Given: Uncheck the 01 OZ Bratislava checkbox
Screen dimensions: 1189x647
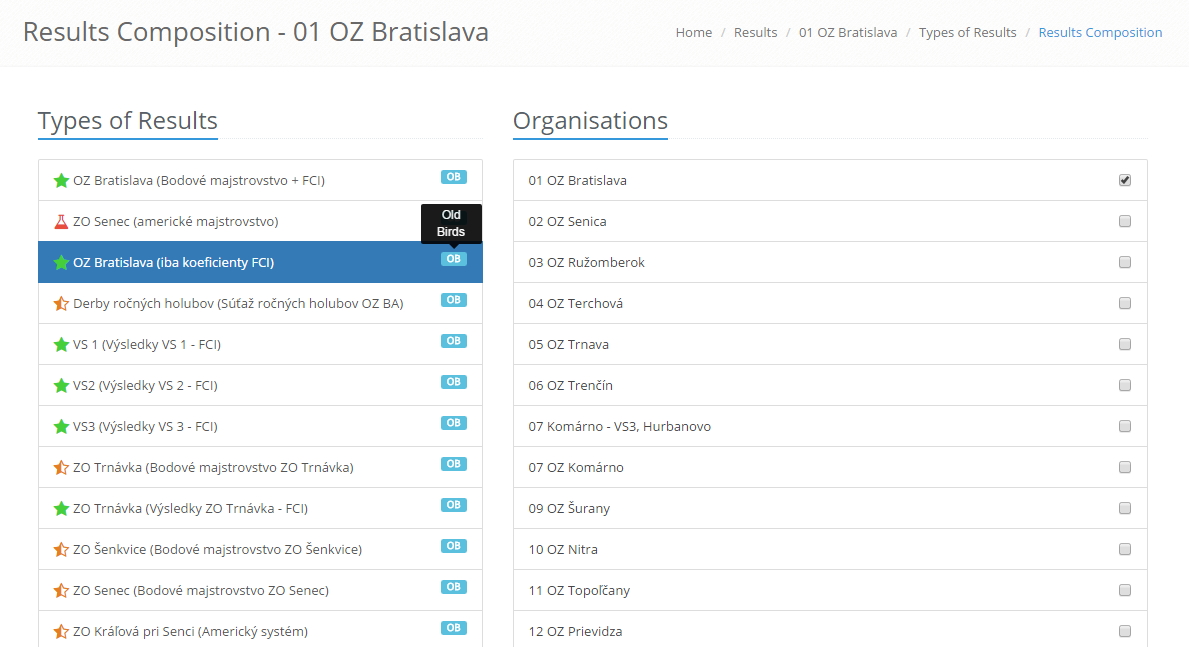Looking at the screenshot, I should point(1125,181).
